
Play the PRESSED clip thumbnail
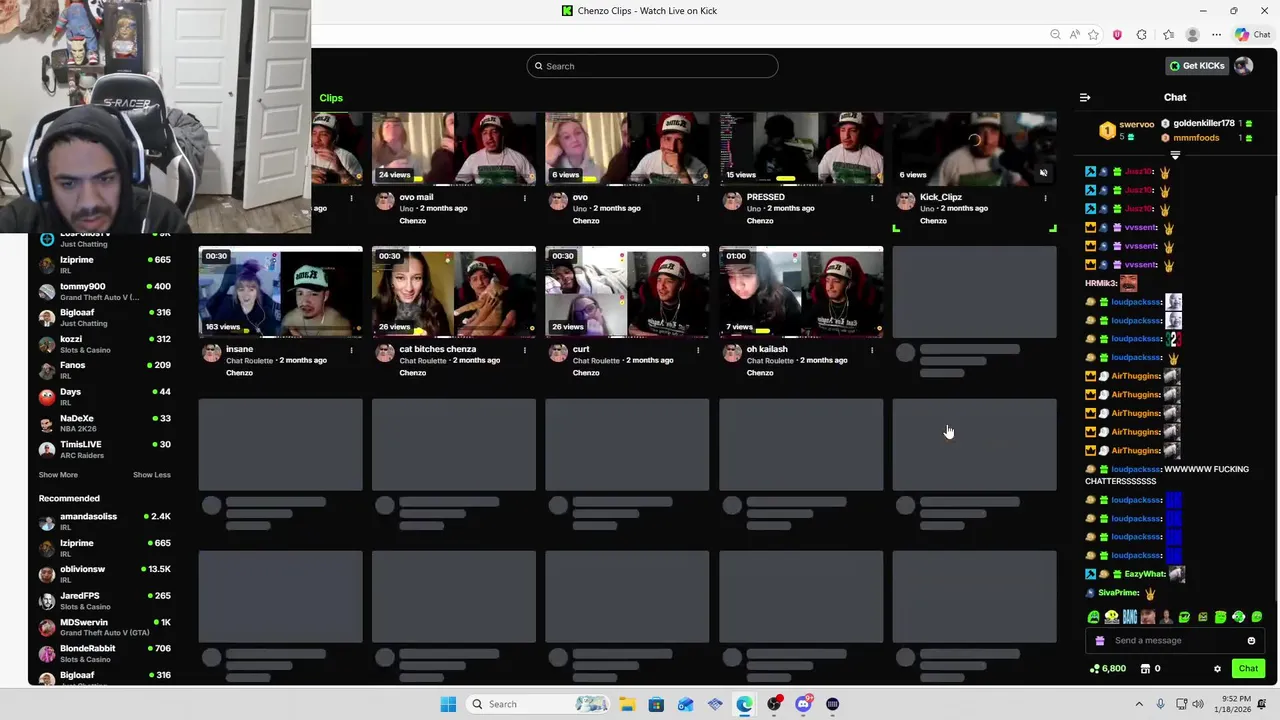click(x=801, y=149)
